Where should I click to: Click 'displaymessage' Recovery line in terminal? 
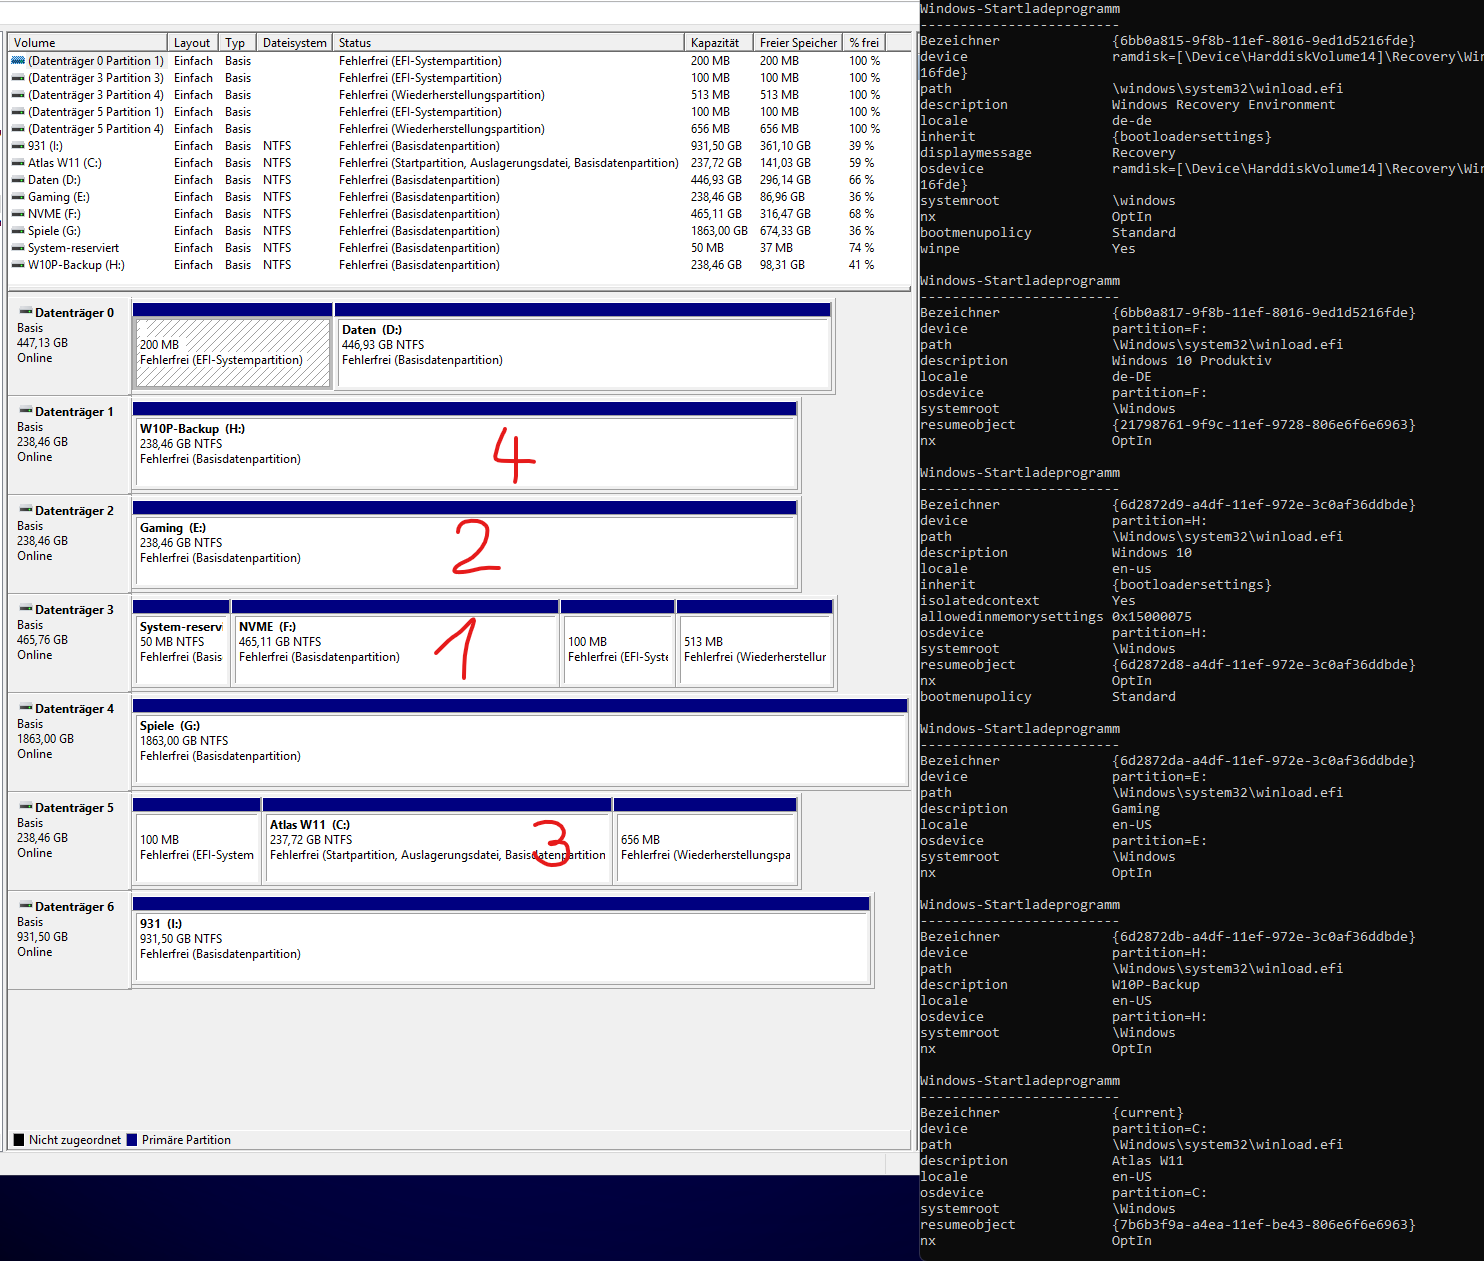[x=1047, y=153]
